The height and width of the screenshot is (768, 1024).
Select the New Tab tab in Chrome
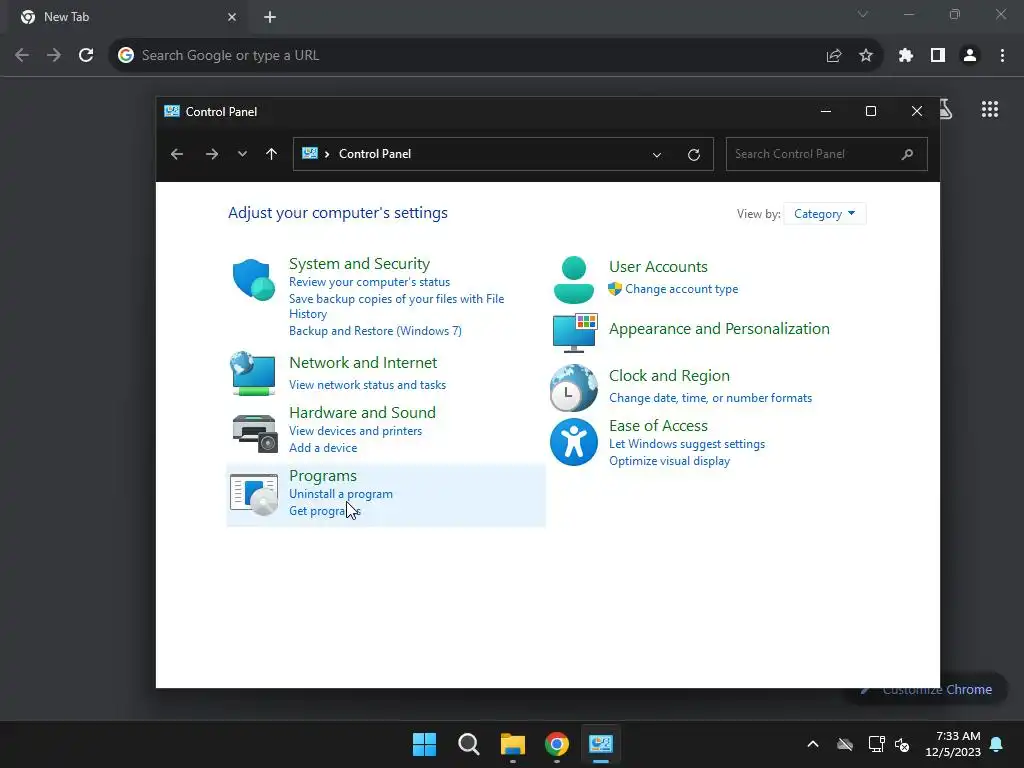click(x=127, y=17)
